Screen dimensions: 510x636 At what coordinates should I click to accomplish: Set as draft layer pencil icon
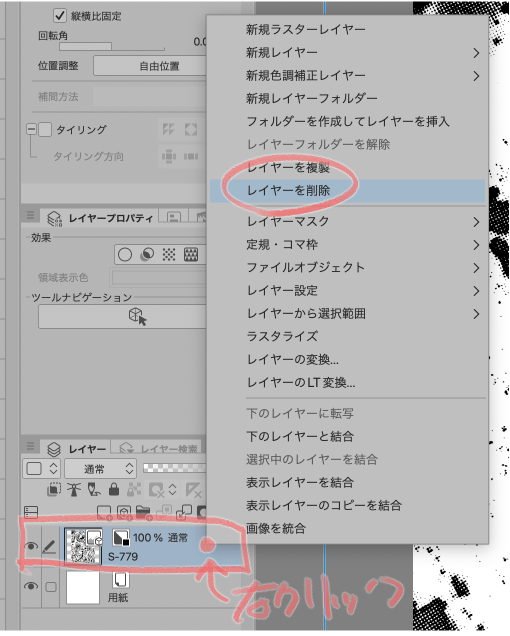(94, 490)
